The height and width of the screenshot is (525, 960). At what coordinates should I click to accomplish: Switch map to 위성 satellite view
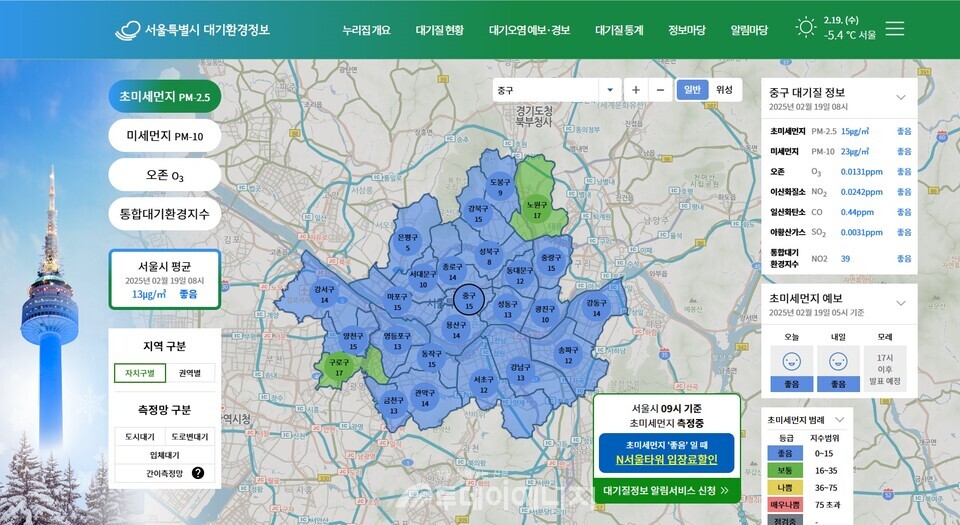[x=724, y=90]
